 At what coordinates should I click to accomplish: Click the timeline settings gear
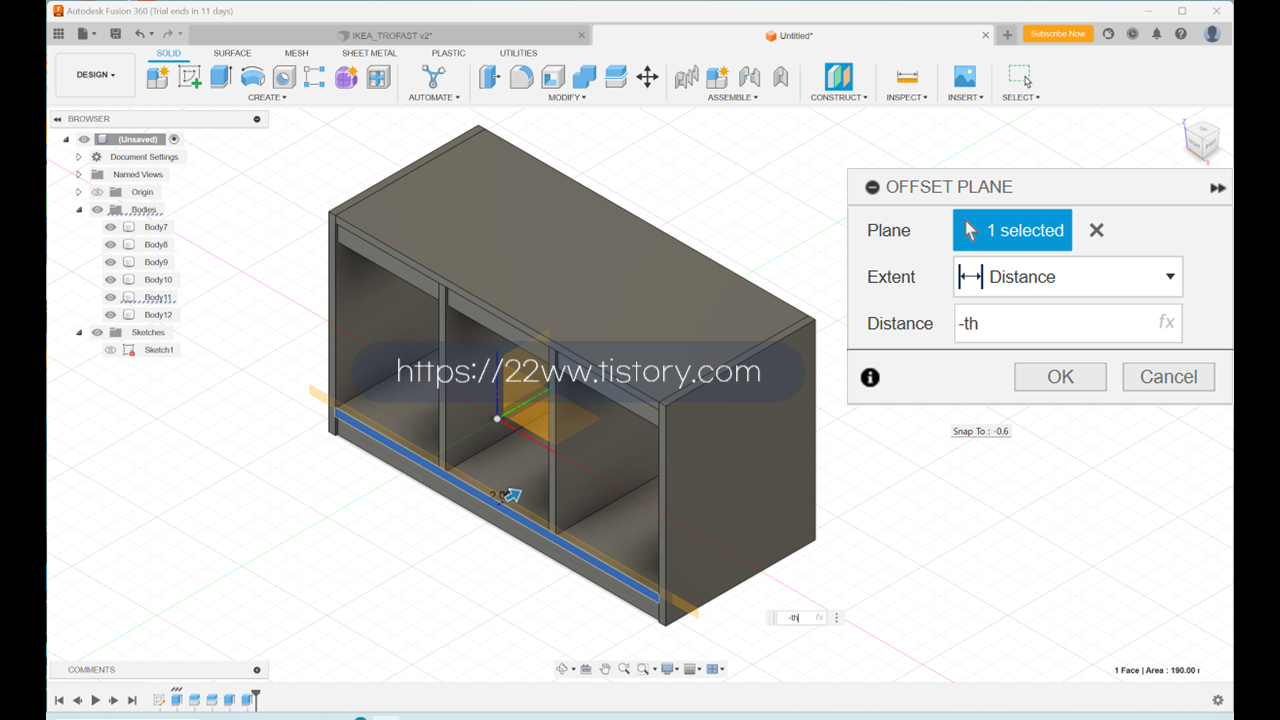coord(1217,700)
